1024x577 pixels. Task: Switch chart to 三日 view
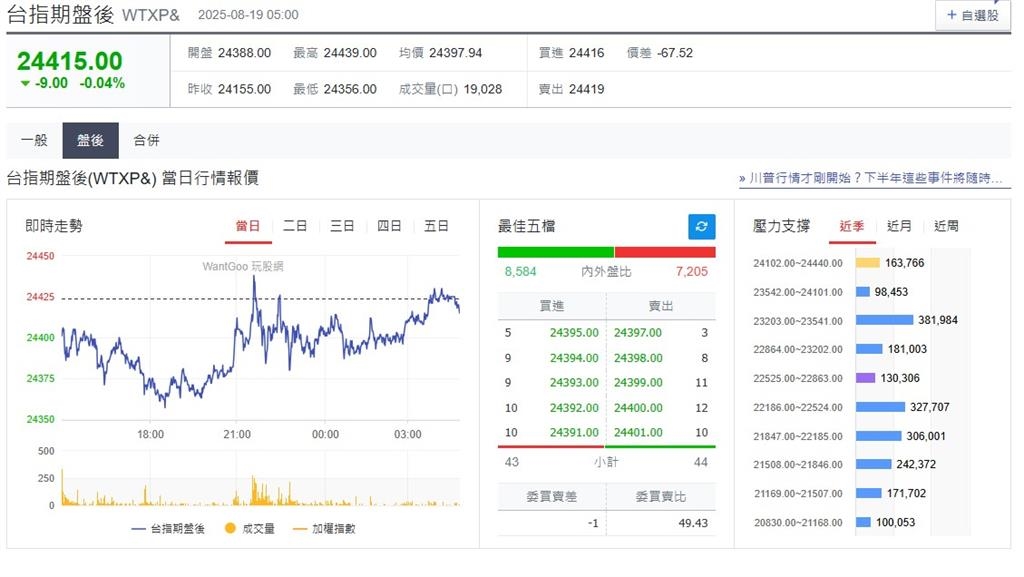[x=342, y=226]
